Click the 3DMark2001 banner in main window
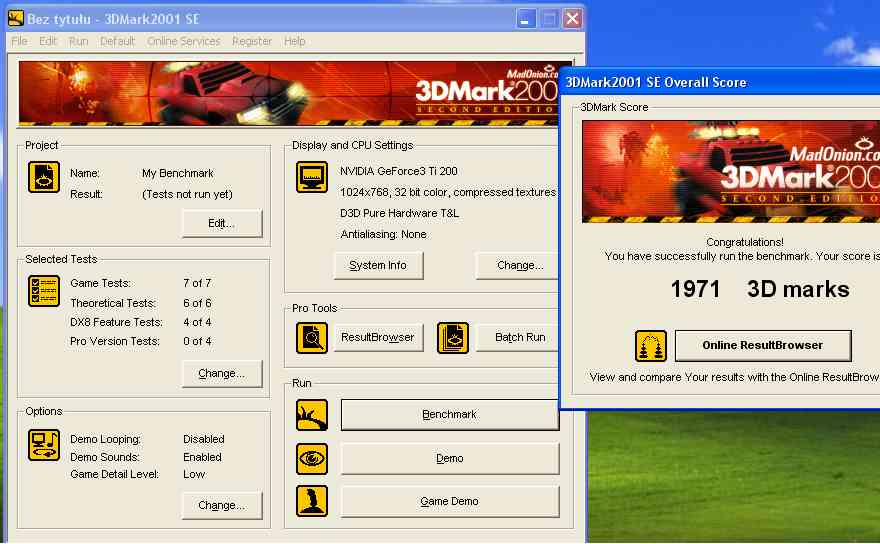 click(x=289, y=93)
